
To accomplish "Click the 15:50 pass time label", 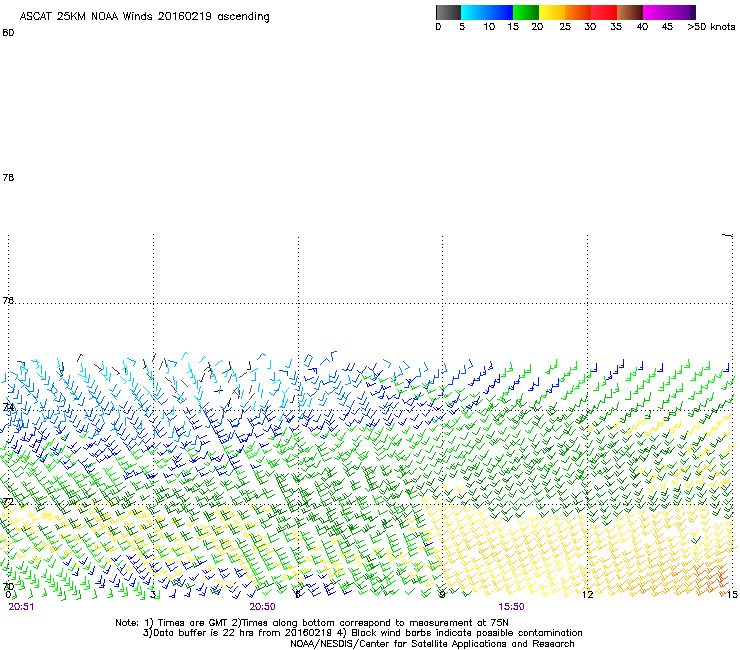I will 512,607.
